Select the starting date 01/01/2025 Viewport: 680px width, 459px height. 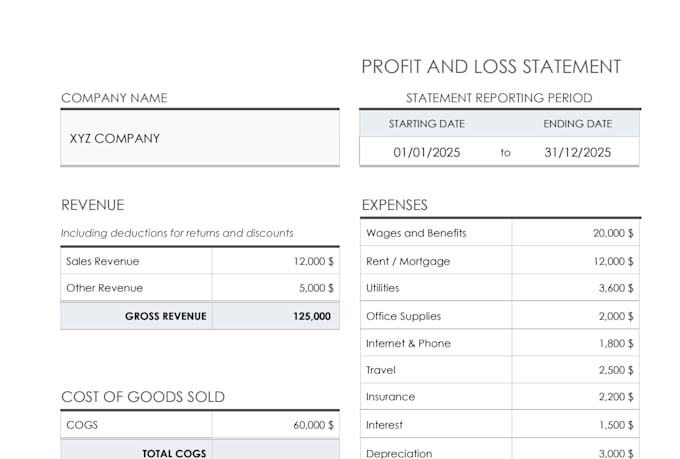tap(427, 152)
